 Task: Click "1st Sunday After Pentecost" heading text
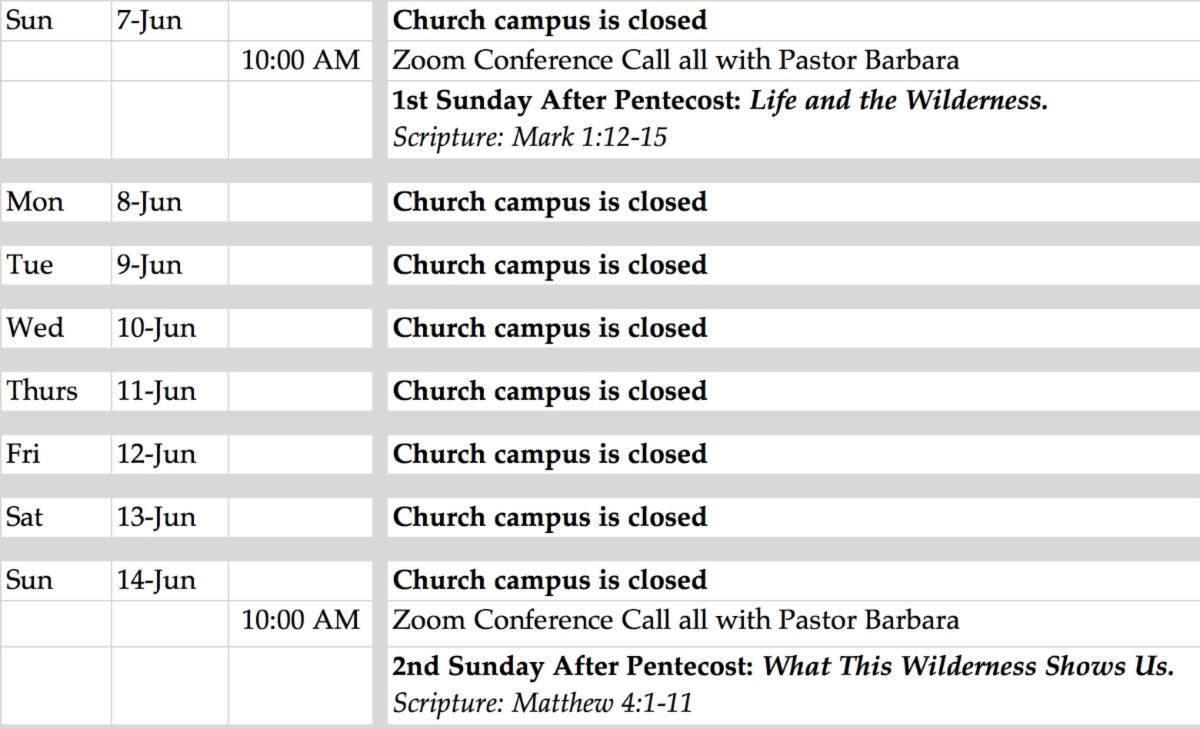tap(567, 101)
